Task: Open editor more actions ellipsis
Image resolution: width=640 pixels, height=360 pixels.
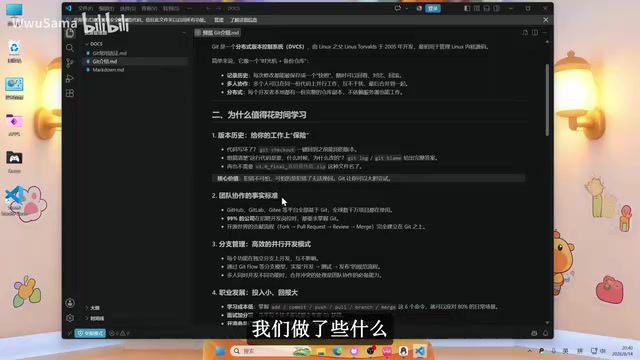Action: click(x=545, y=33)
